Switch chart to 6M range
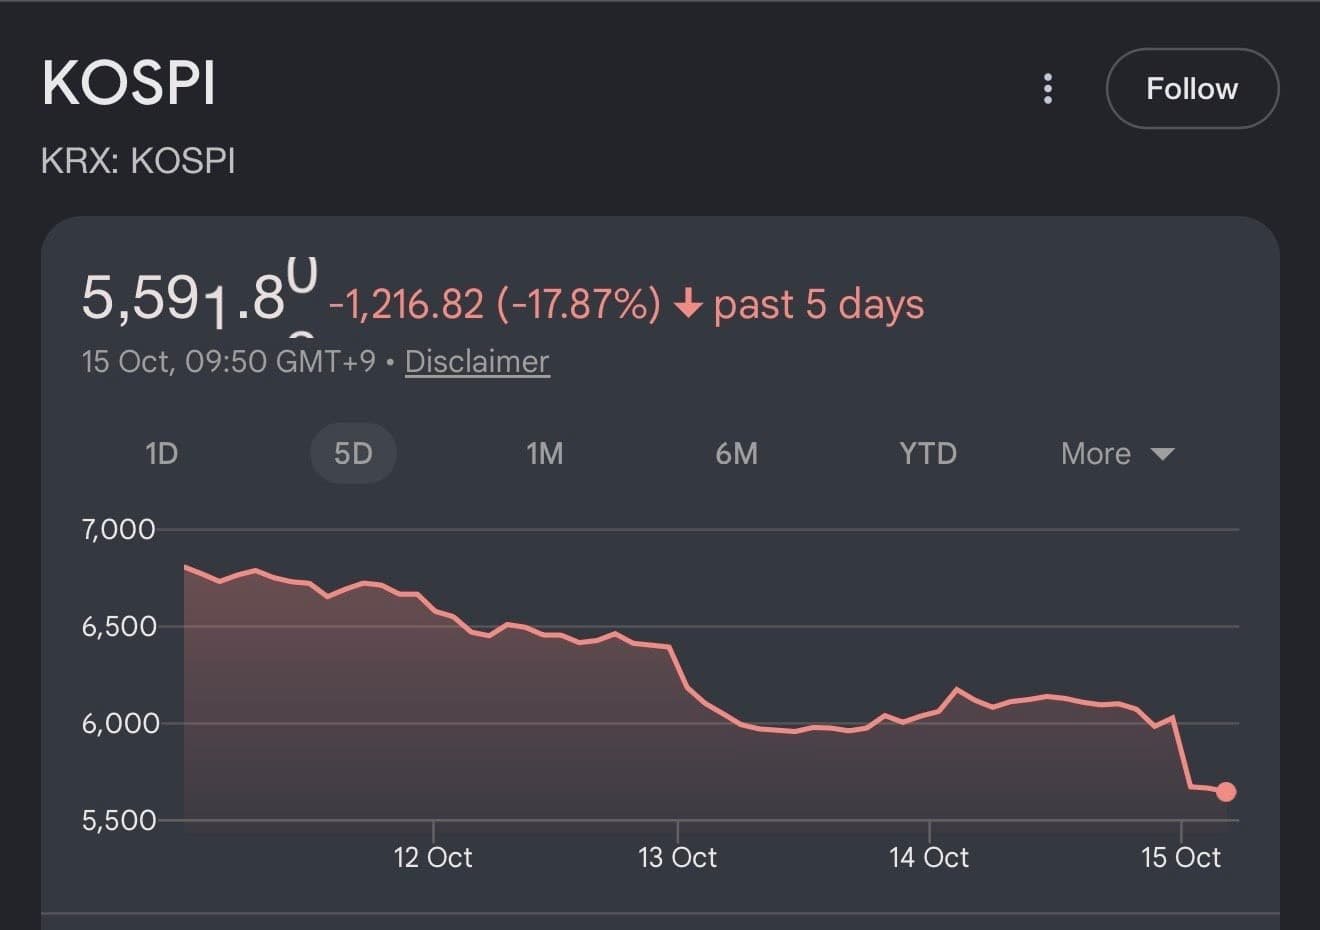The image size is (1320, 930). 737,453
